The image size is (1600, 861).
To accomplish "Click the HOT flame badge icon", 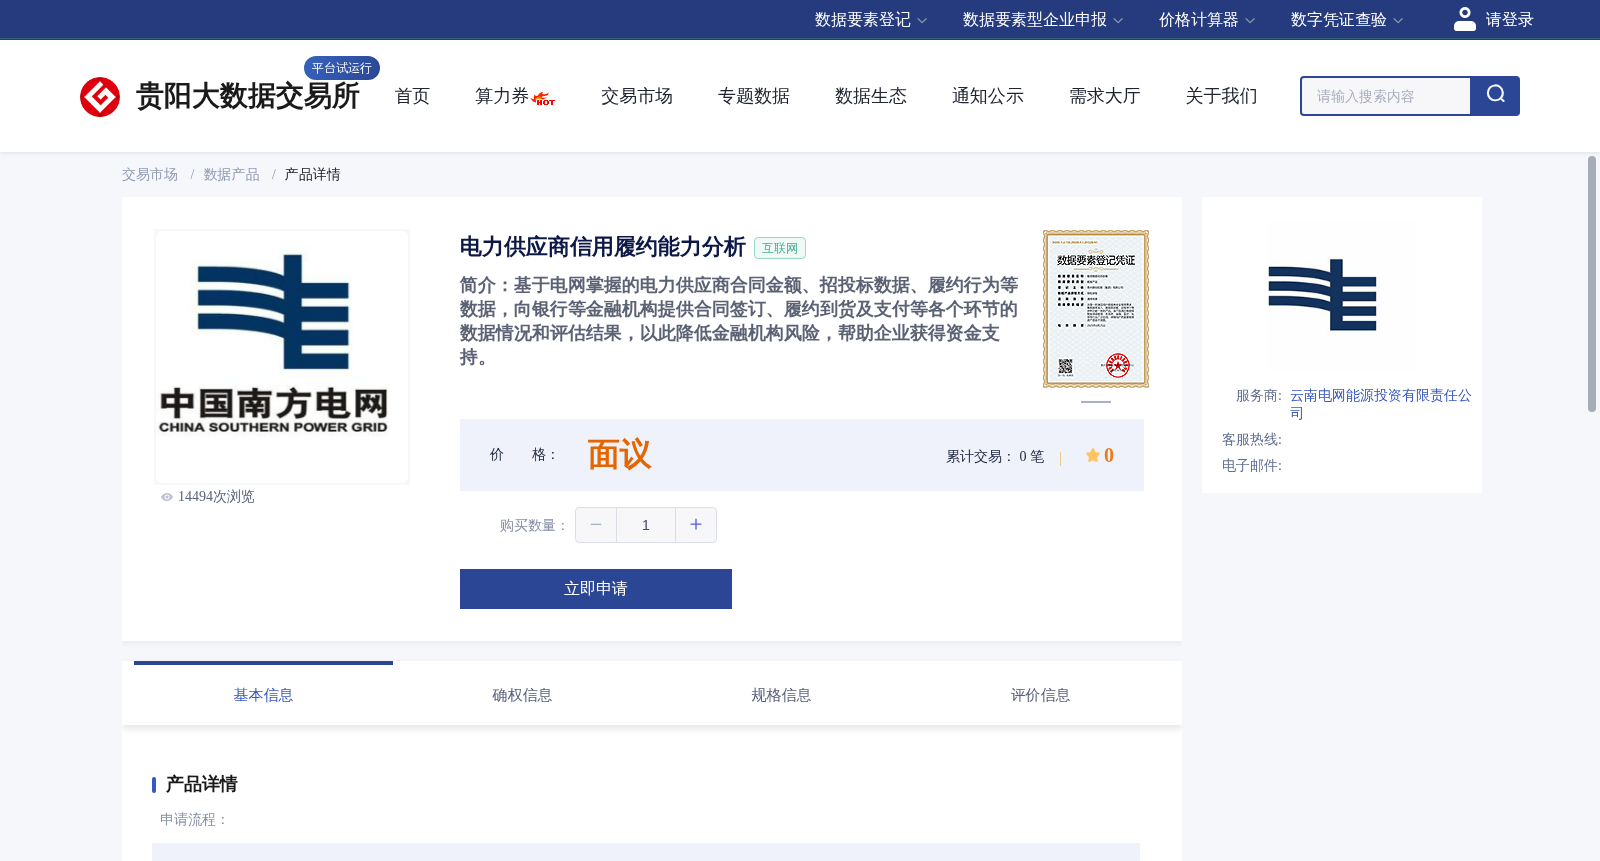I will tap(544, 98).
